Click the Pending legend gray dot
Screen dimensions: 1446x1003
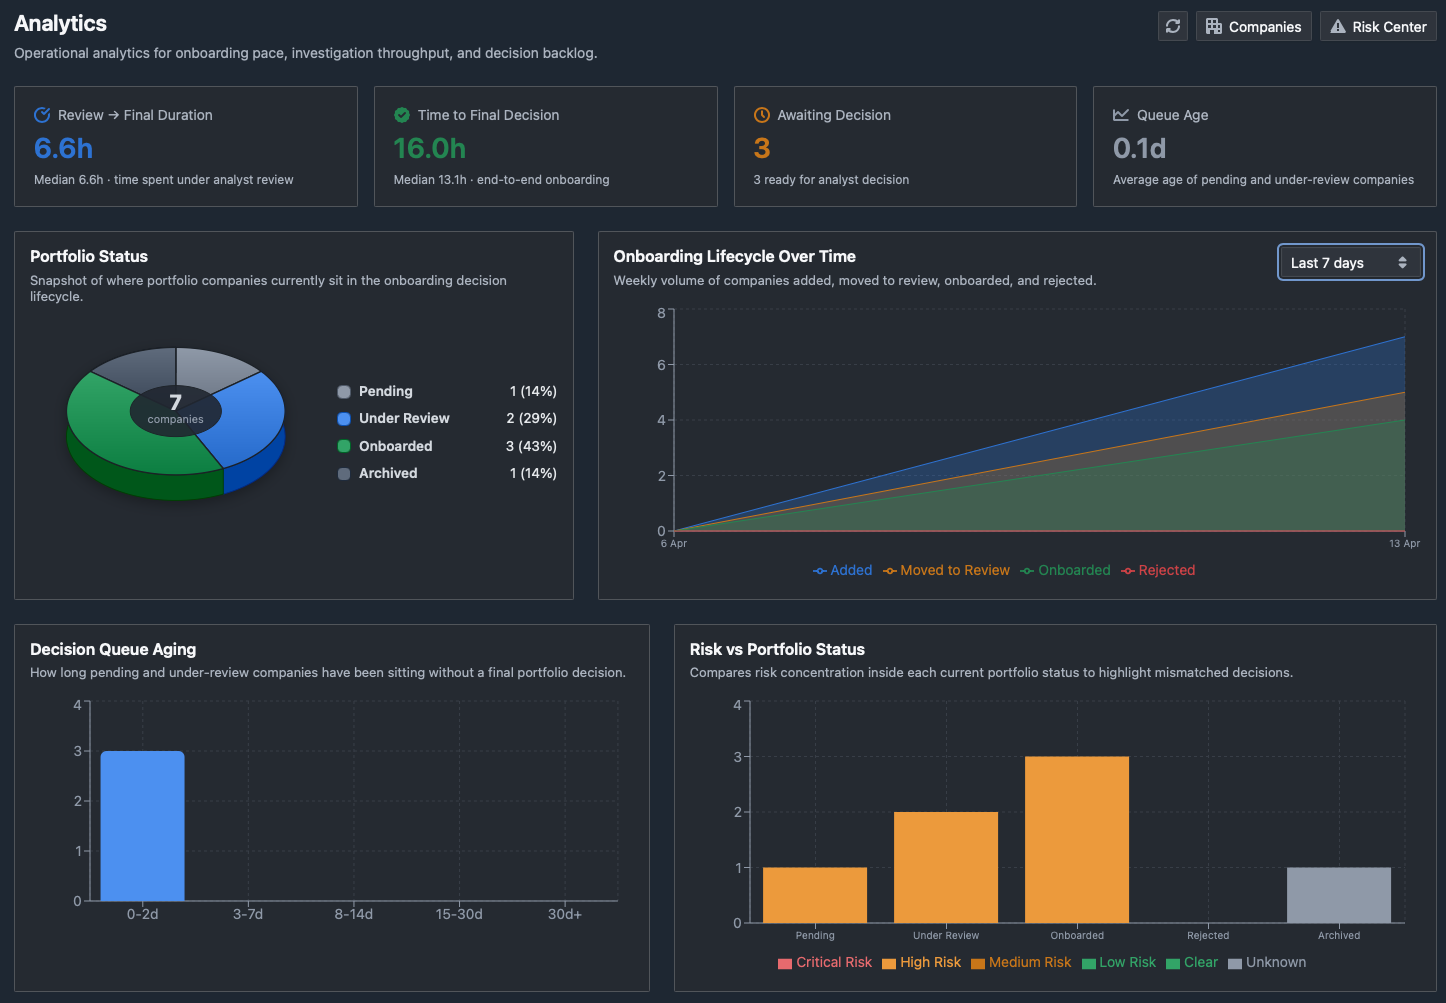click(x=344, y=392)
